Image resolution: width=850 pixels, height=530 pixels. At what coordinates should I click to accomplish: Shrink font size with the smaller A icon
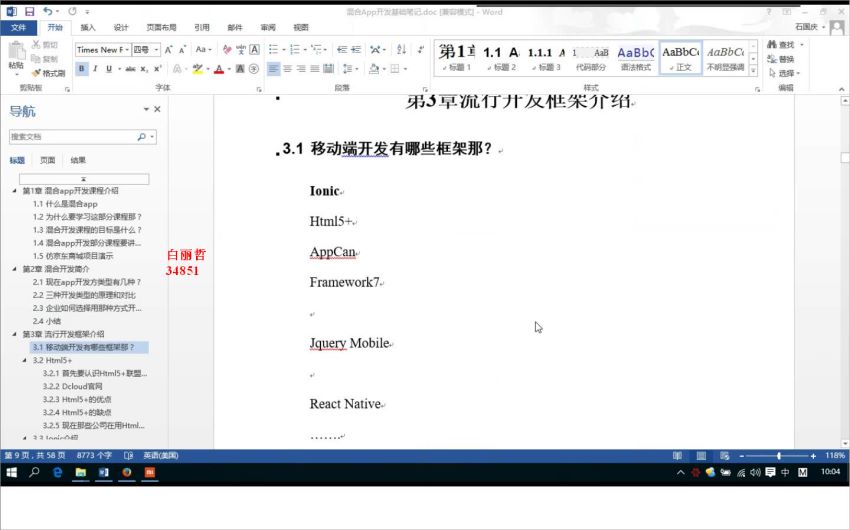click(x=183, y=50)
